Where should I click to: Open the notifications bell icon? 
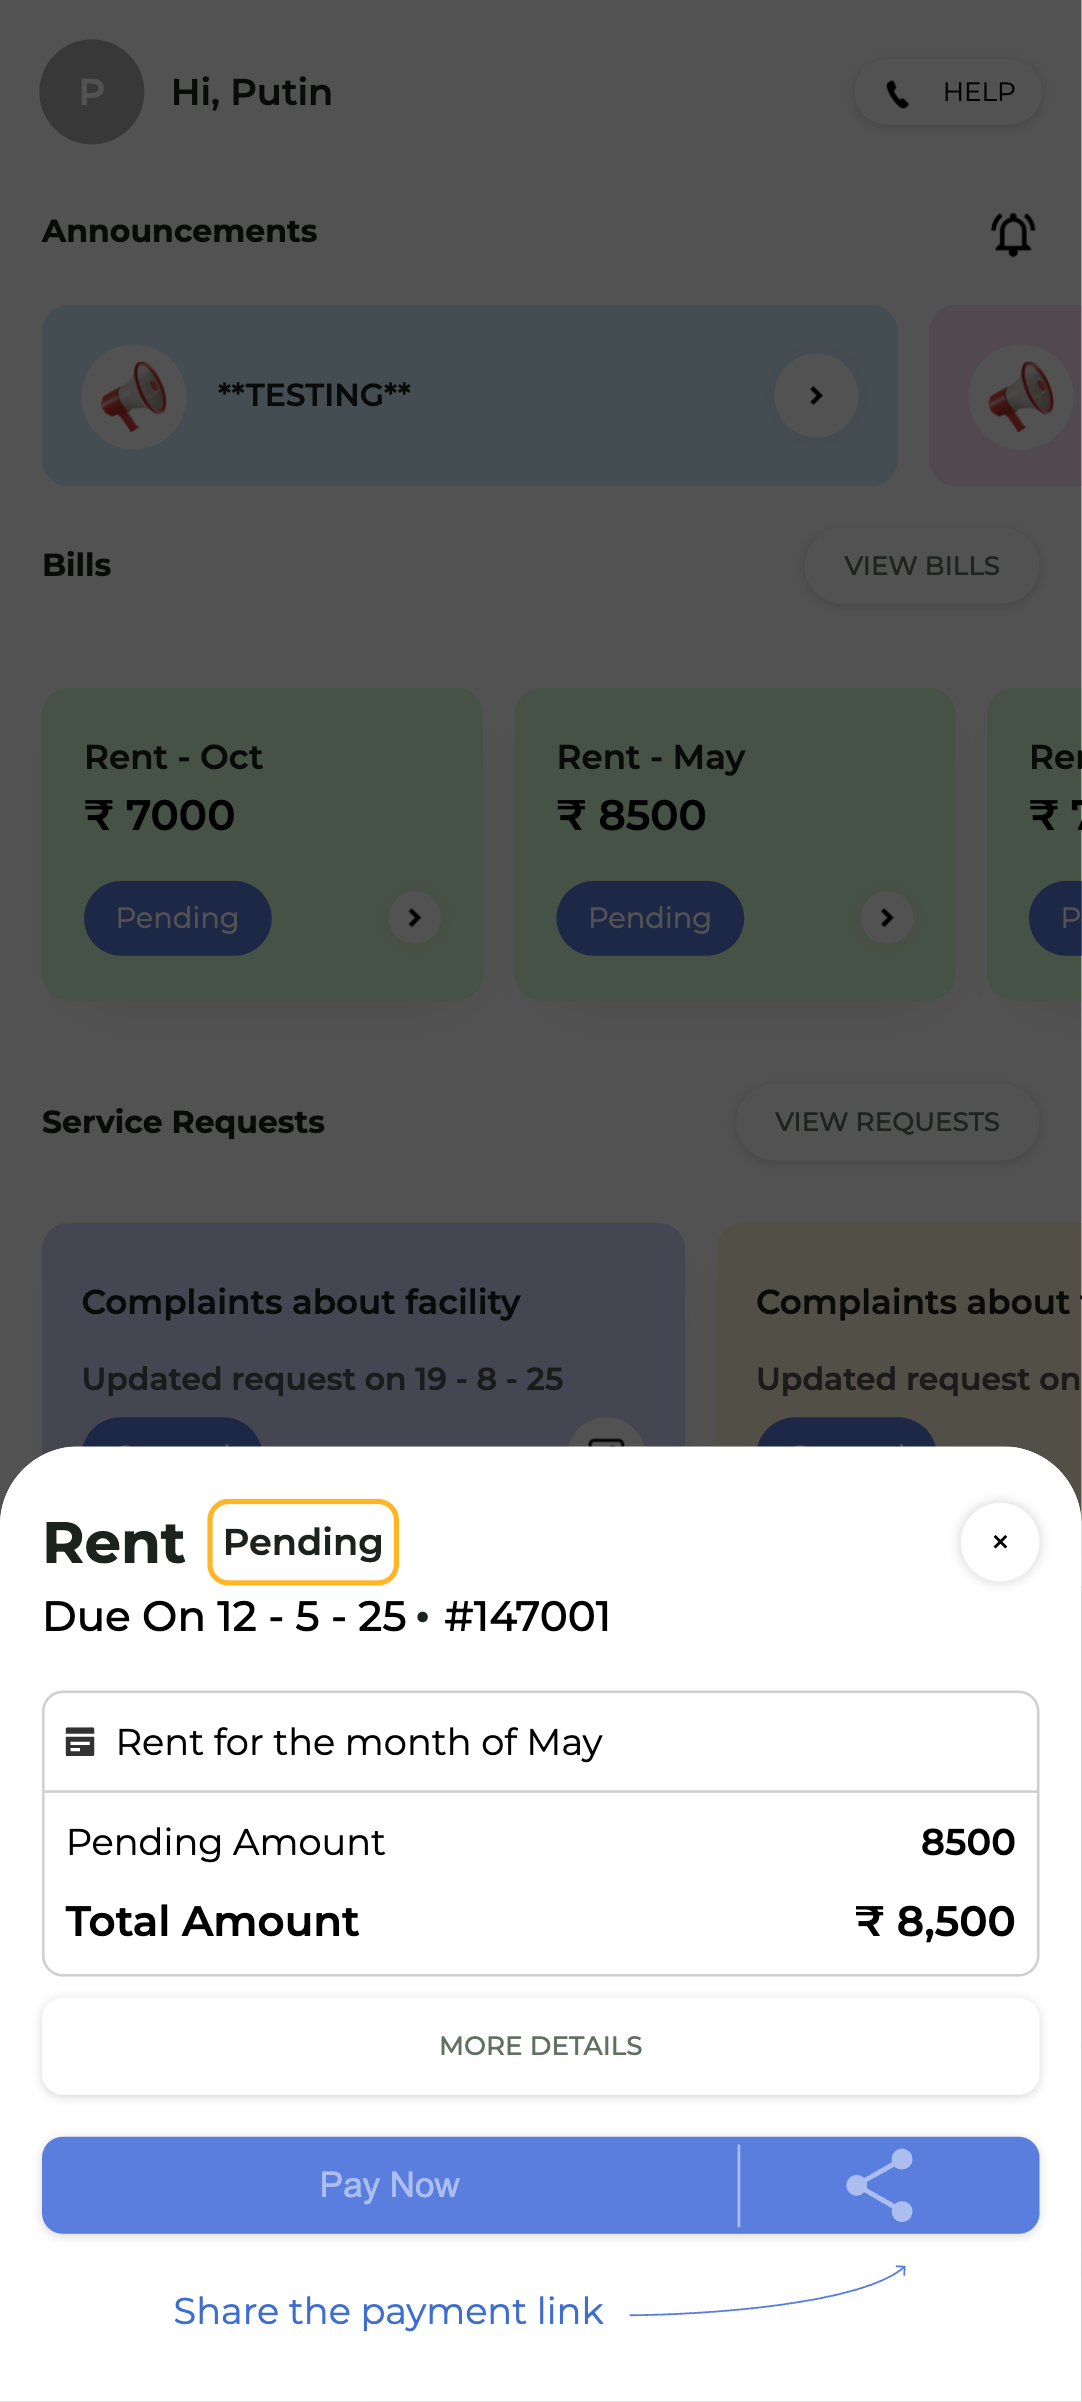(x=1012, y=234)
